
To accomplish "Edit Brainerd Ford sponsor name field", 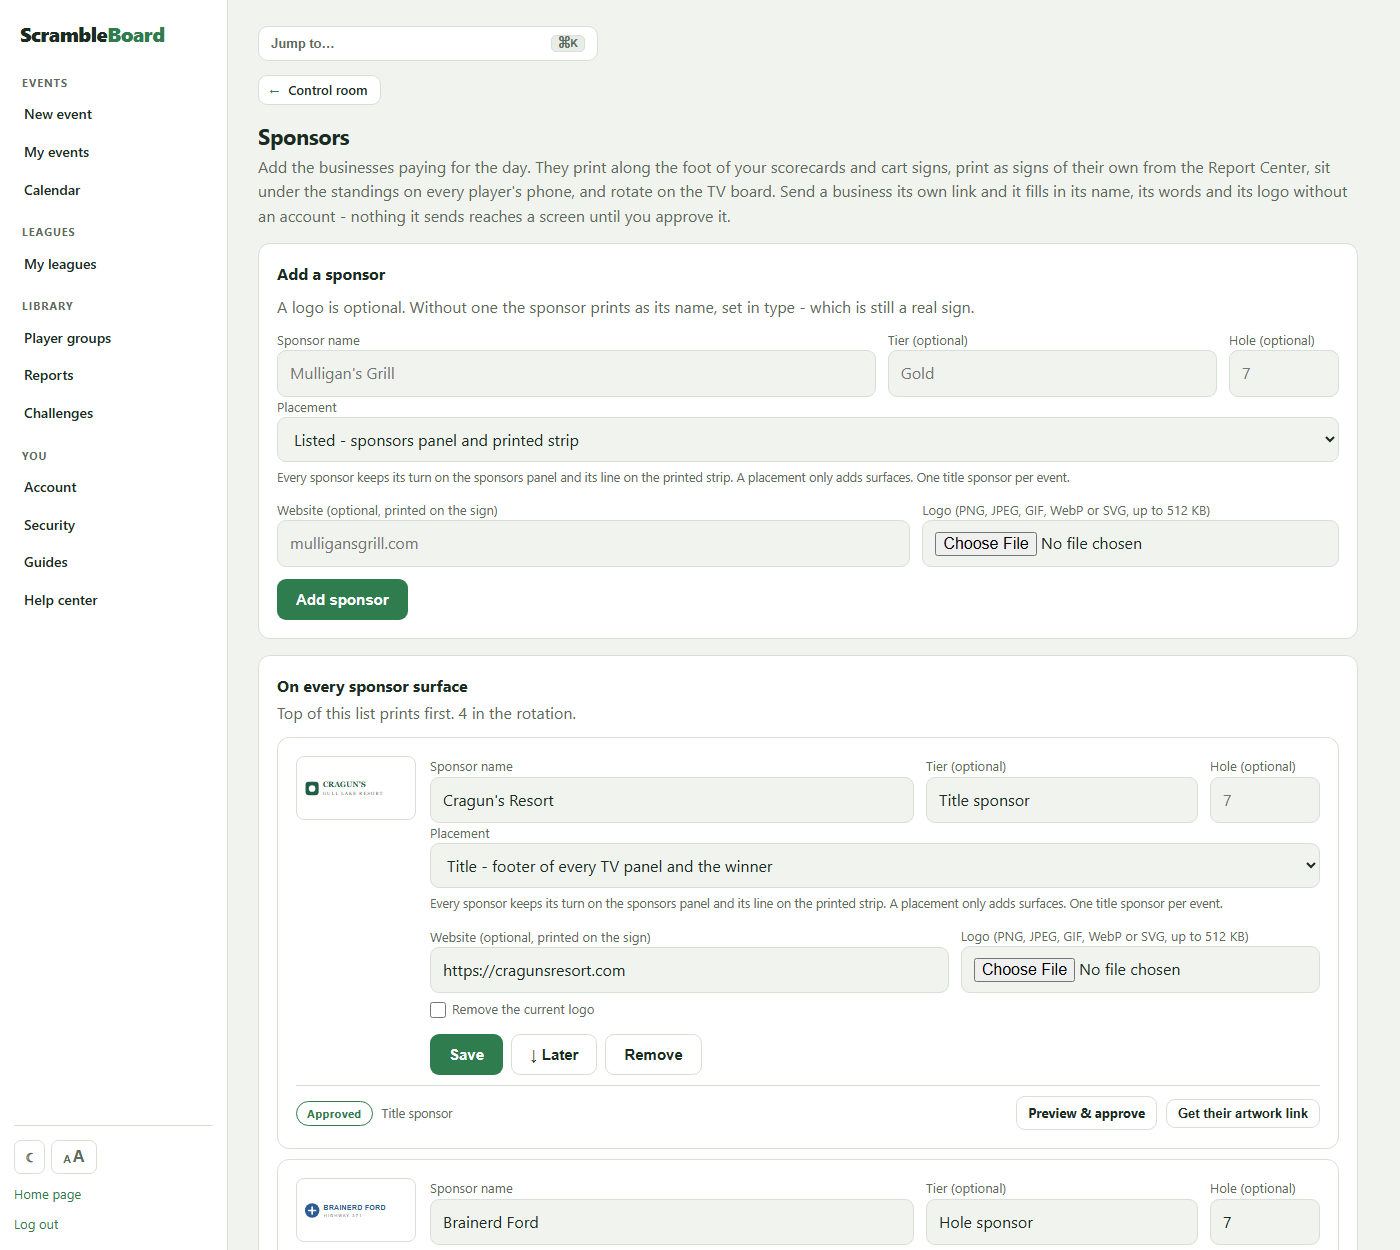I will (x=672, y=1222).
